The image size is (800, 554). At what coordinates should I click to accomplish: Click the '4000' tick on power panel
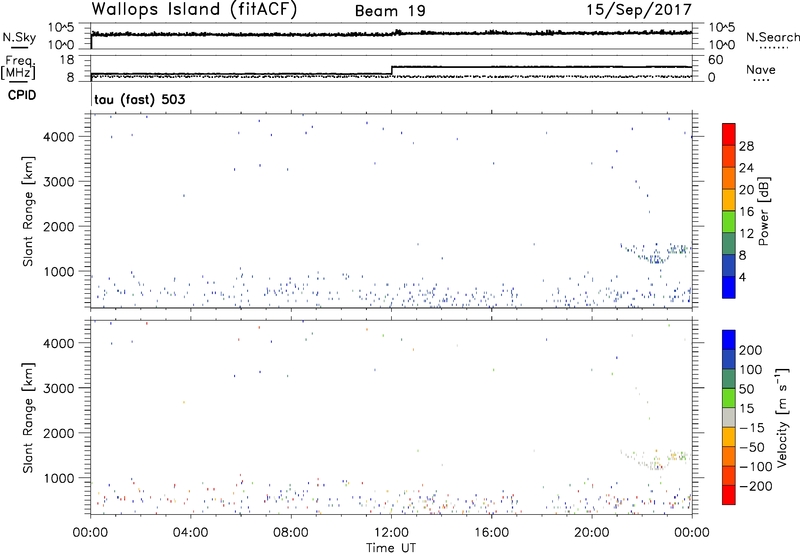60,137
